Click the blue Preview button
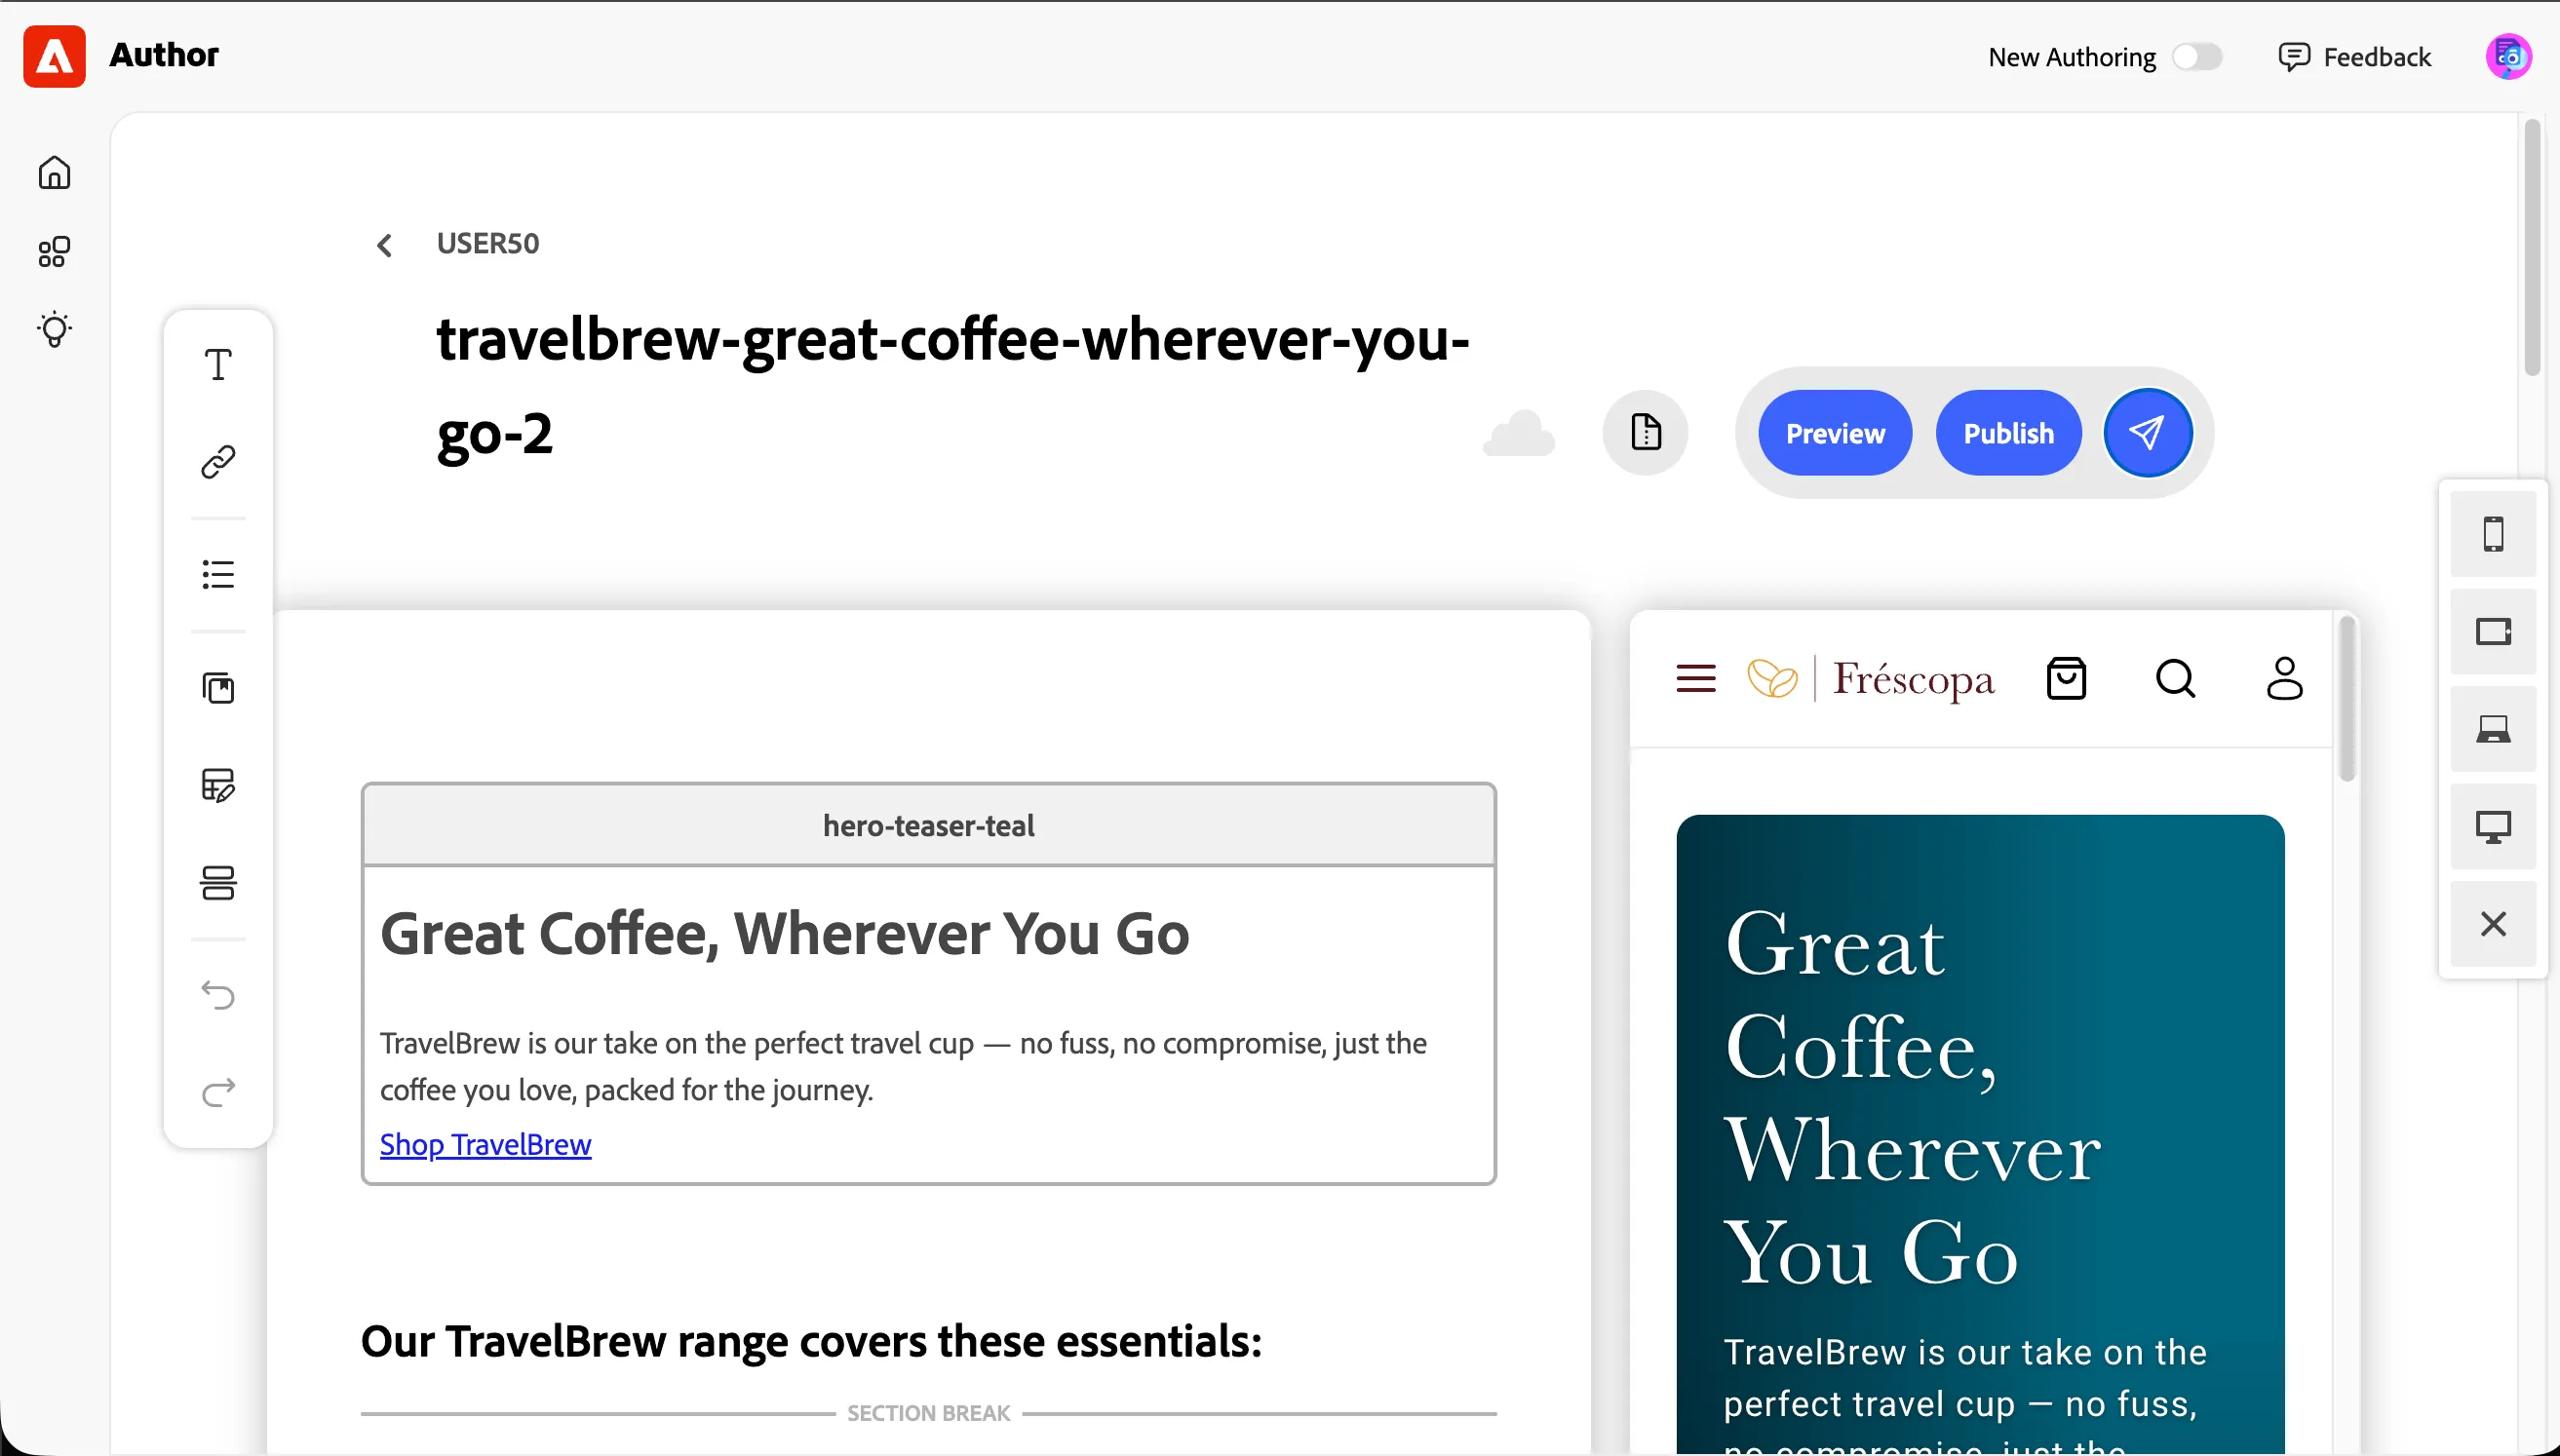The image size is (2560, 1456). (x=1835, y=433)
